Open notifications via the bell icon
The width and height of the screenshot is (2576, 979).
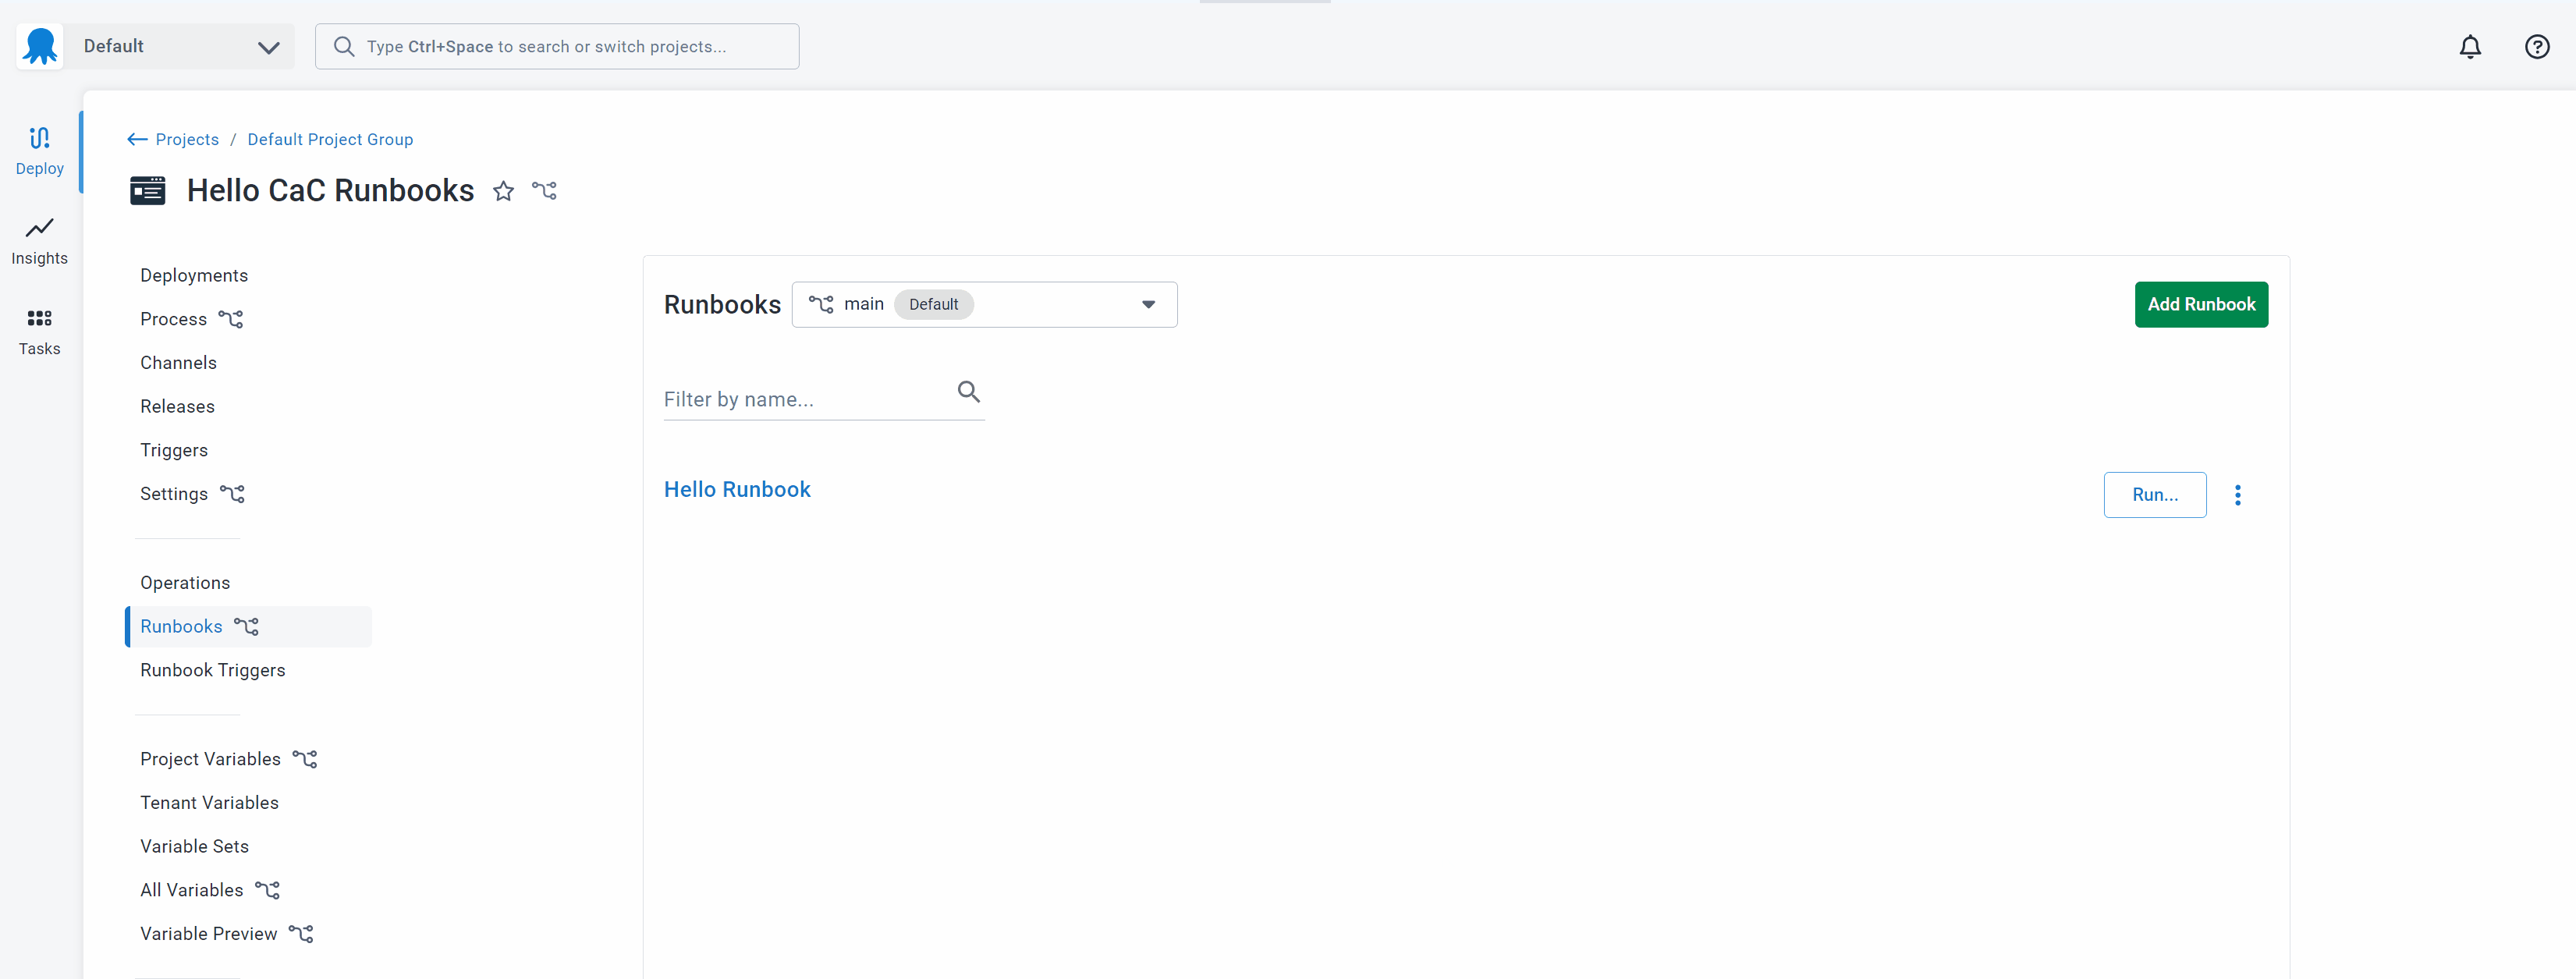click(2471, 46)
